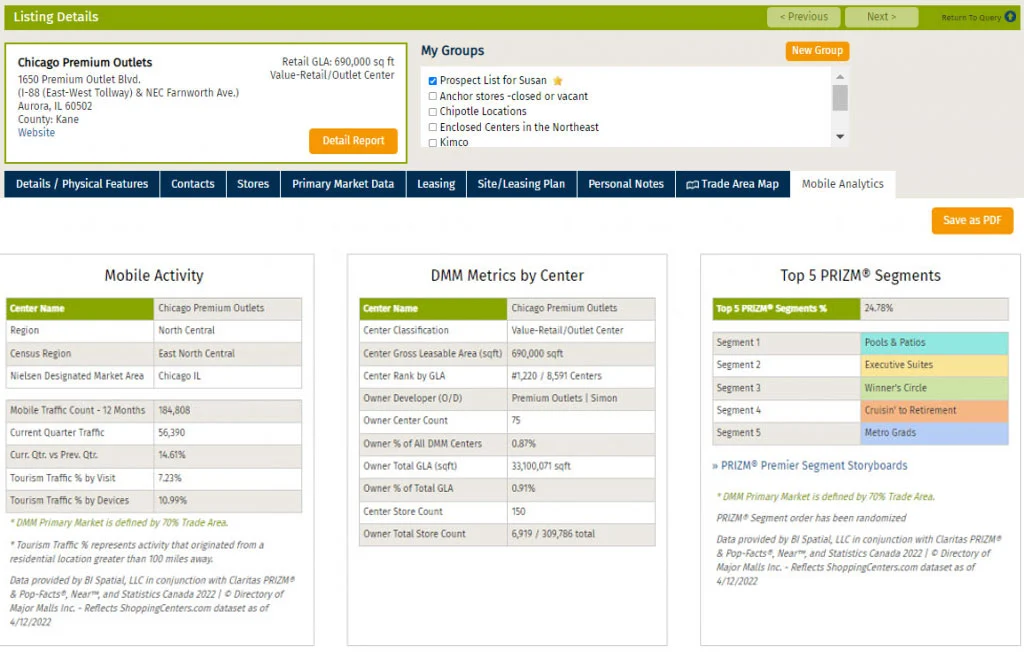Open the Site/Leasing Plan tab
This screenshot has height=664, width=1024.
click(521, 184)
